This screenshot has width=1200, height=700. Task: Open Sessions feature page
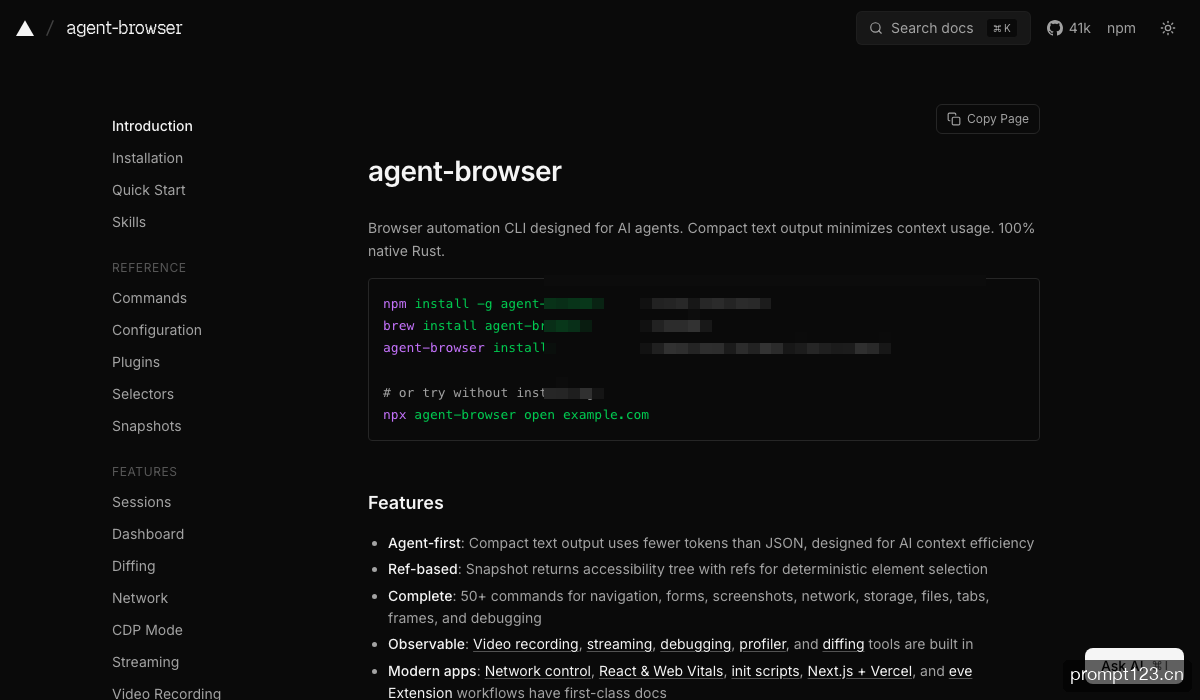tap(141, 502)
